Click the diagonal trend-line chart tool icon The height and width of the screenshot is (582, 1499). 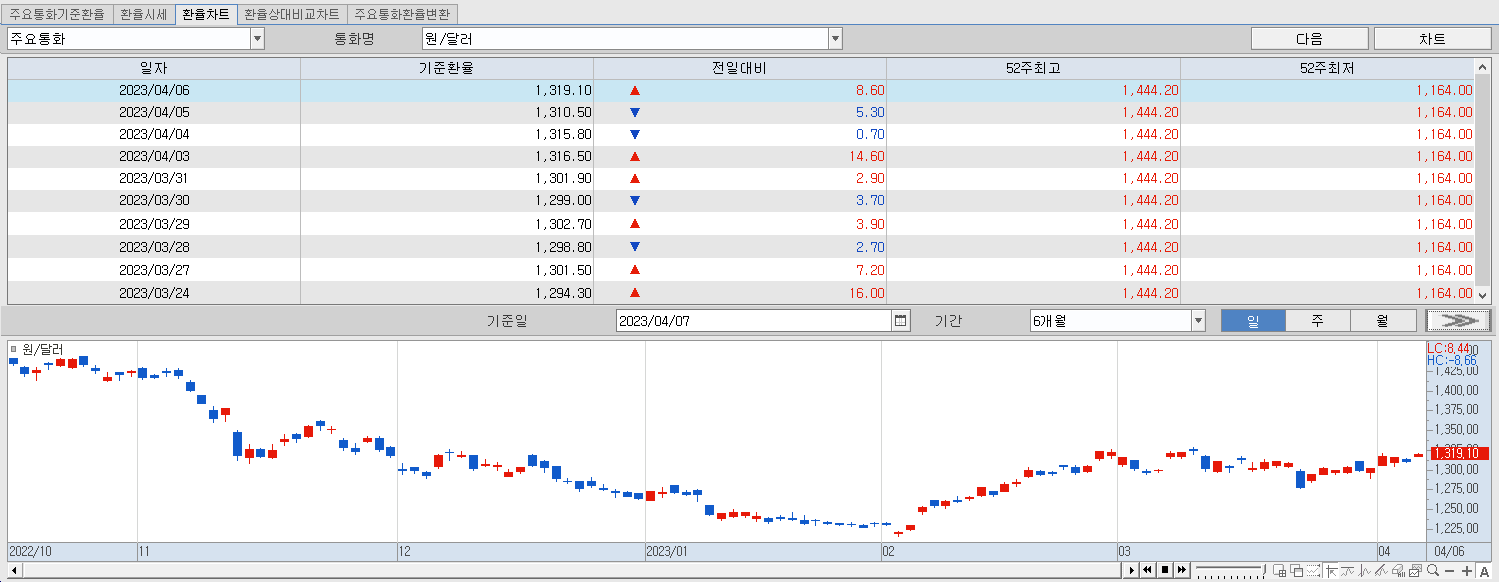1381,571
